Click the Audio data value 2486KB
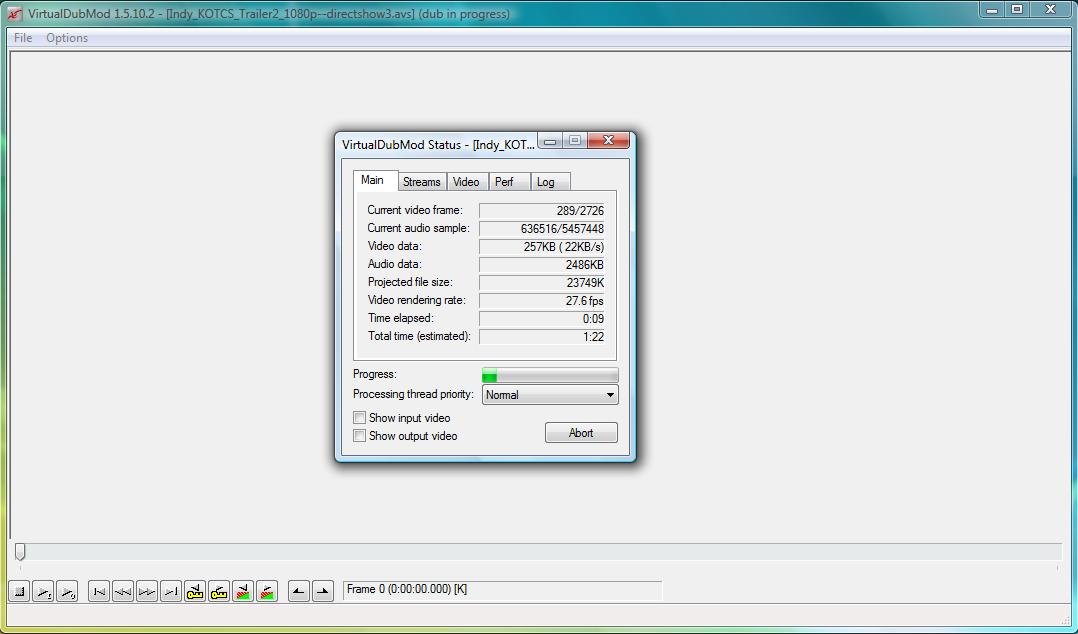The image size is (1078, 634). pos(542,264)
